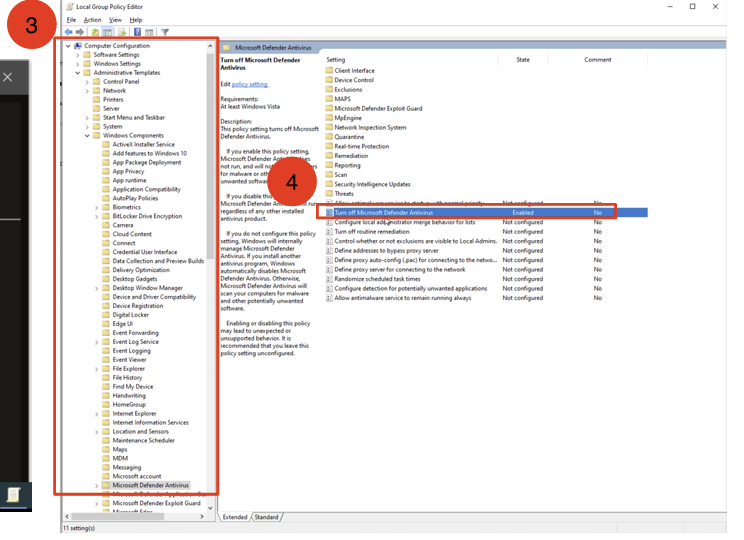The height and width of the screenshot is (540, 744).
Task: Expand the Control Panel node
Action: [x=87, y=82]
